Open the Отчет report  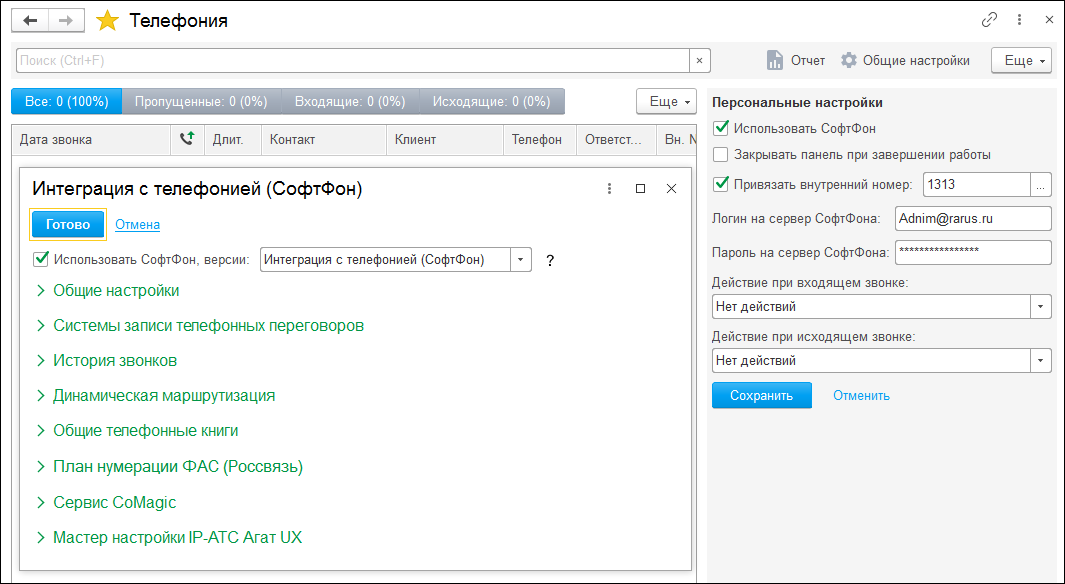tap(796, 61)
